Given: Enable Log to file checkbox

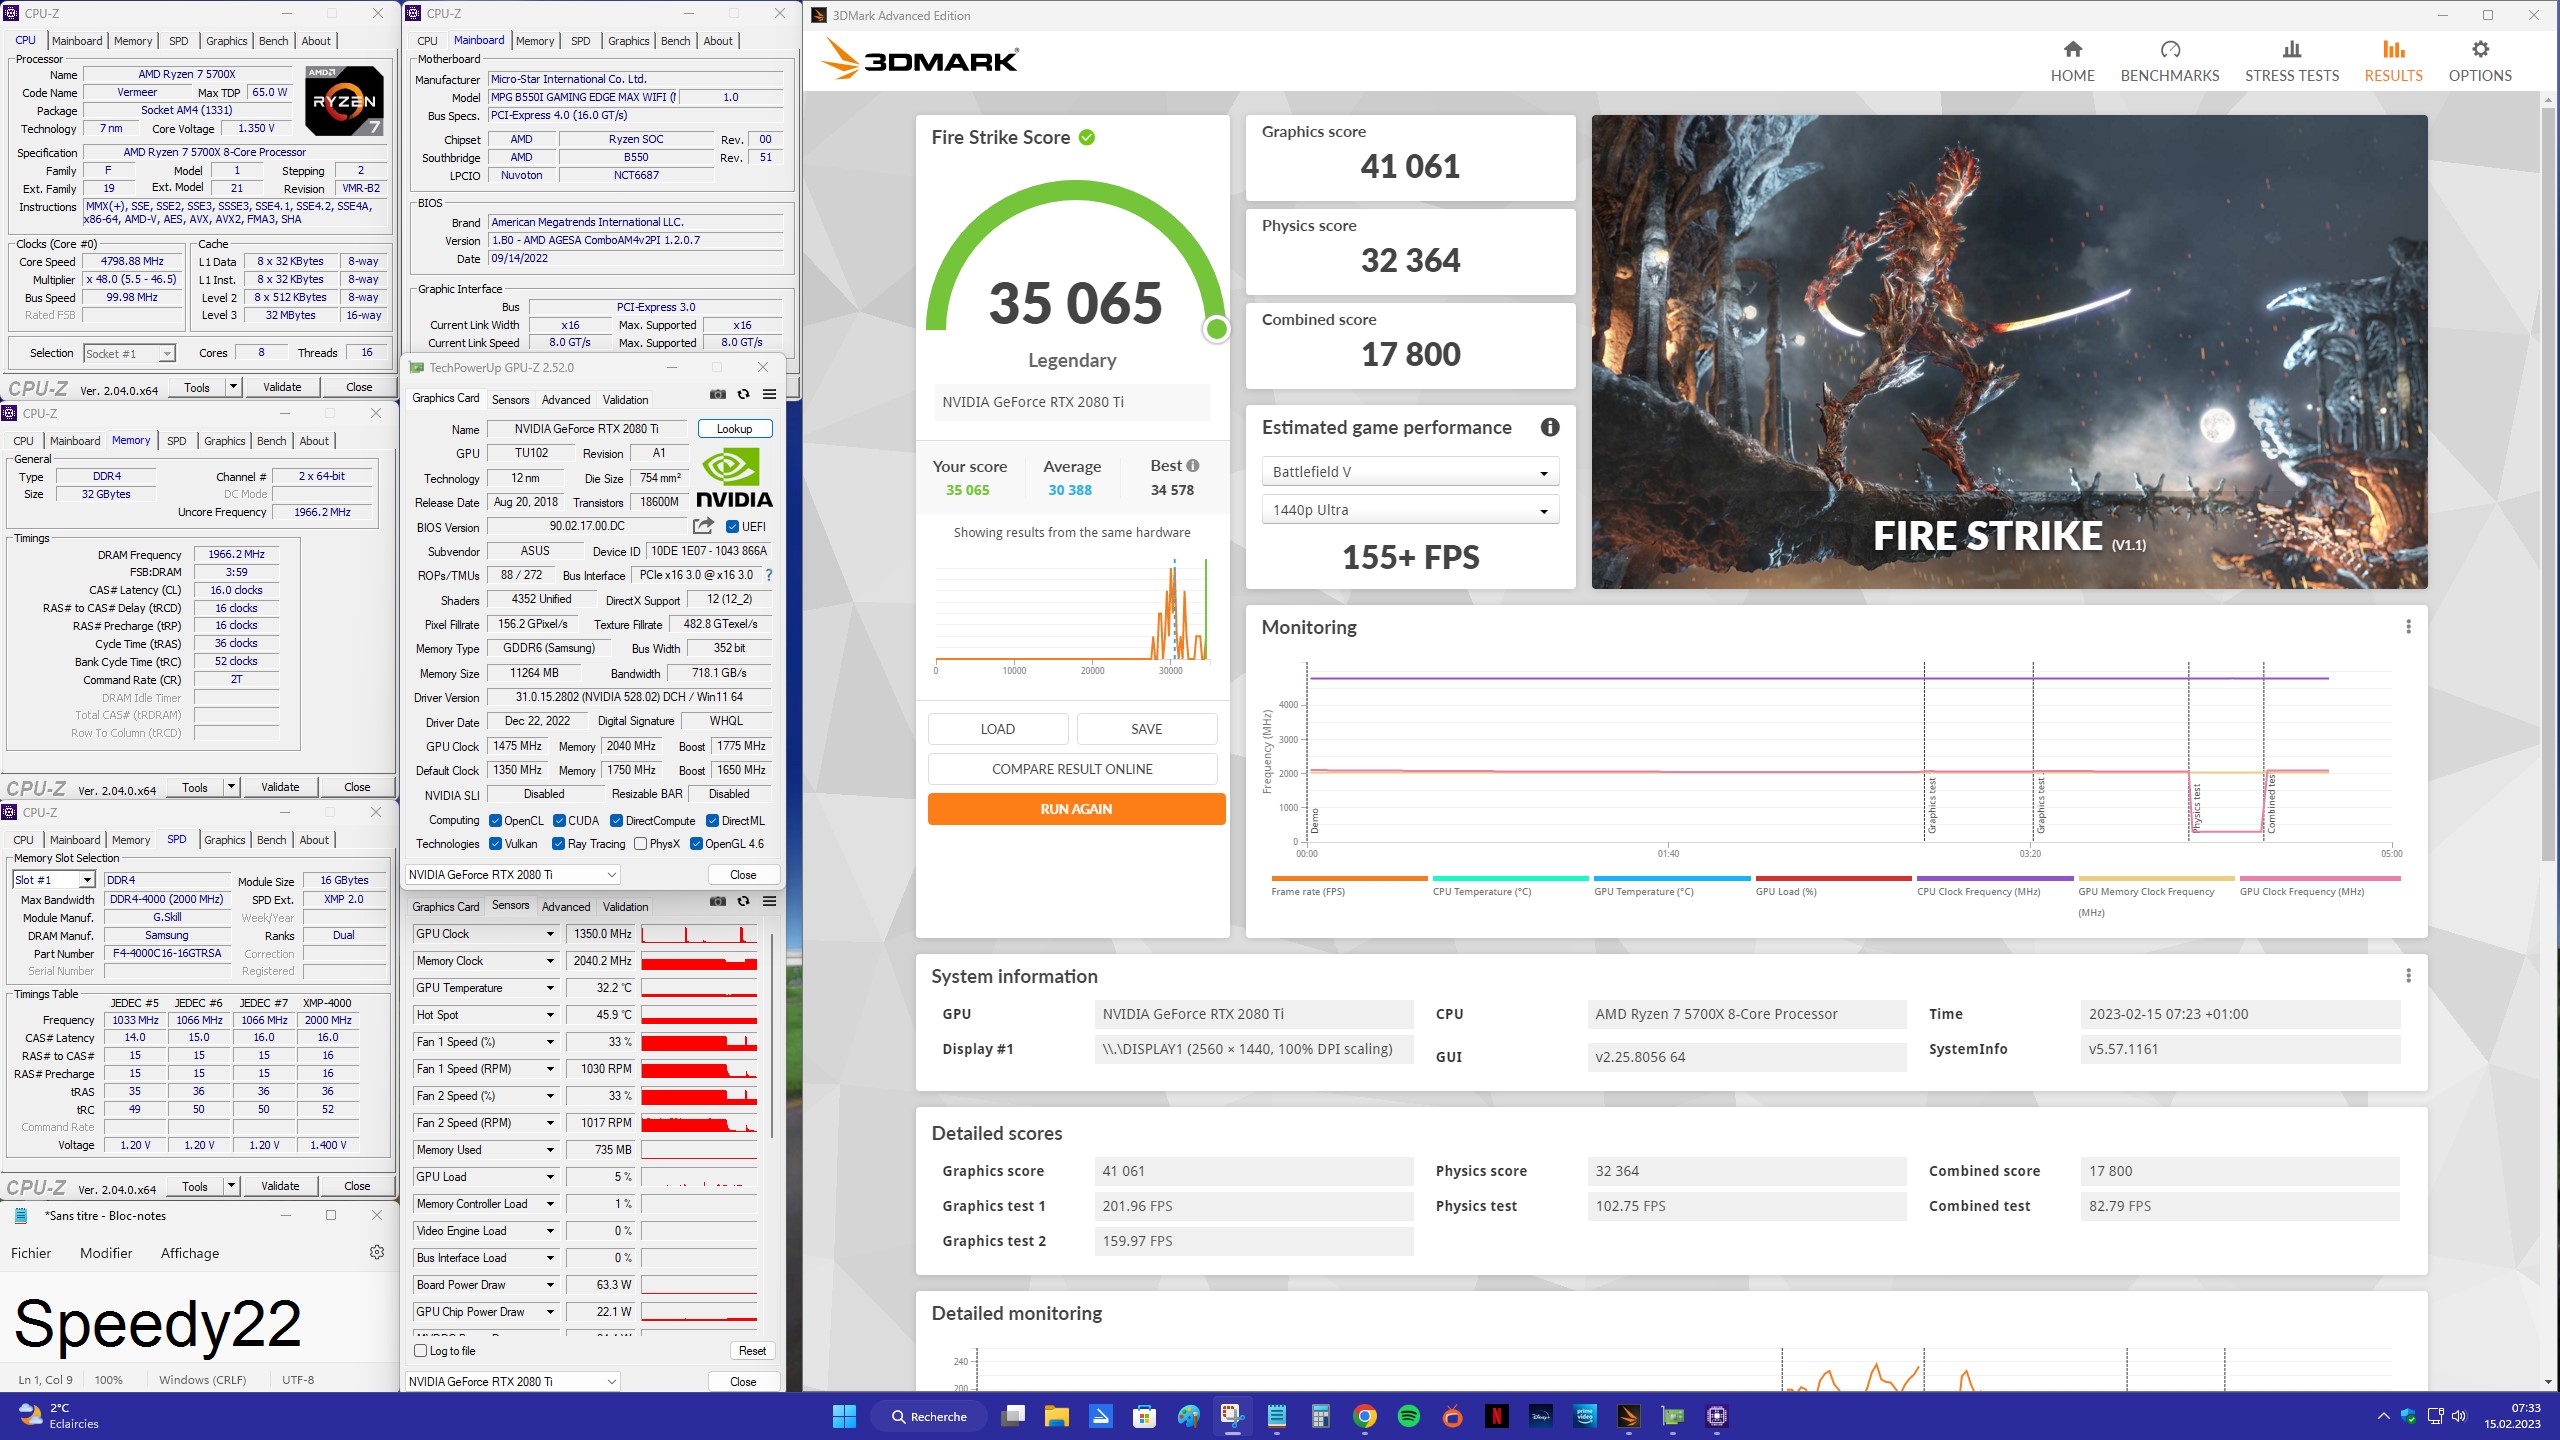Looking at the screenshot, I should tap(421, 1351).
